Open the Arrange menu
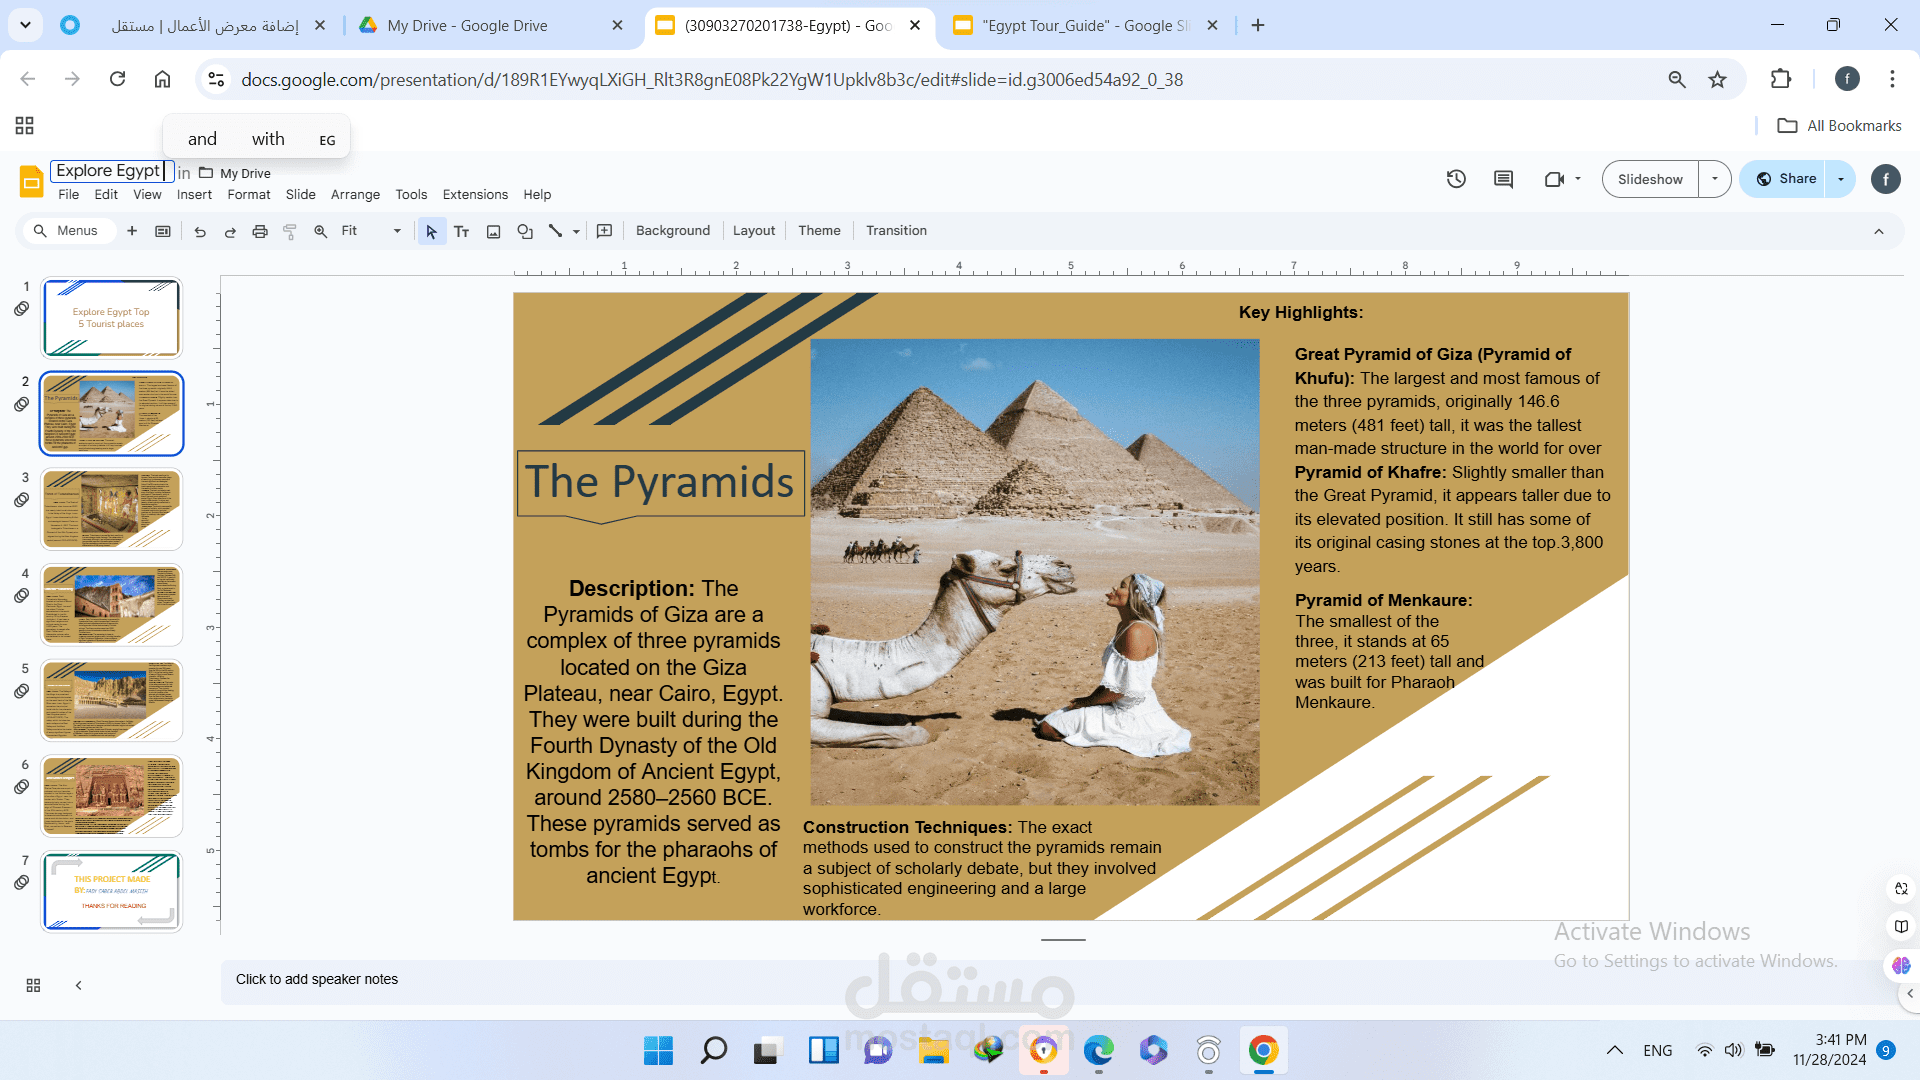Image resolution: width=1920 pixels, height=1080 pixels. click(x=355, y=195)
